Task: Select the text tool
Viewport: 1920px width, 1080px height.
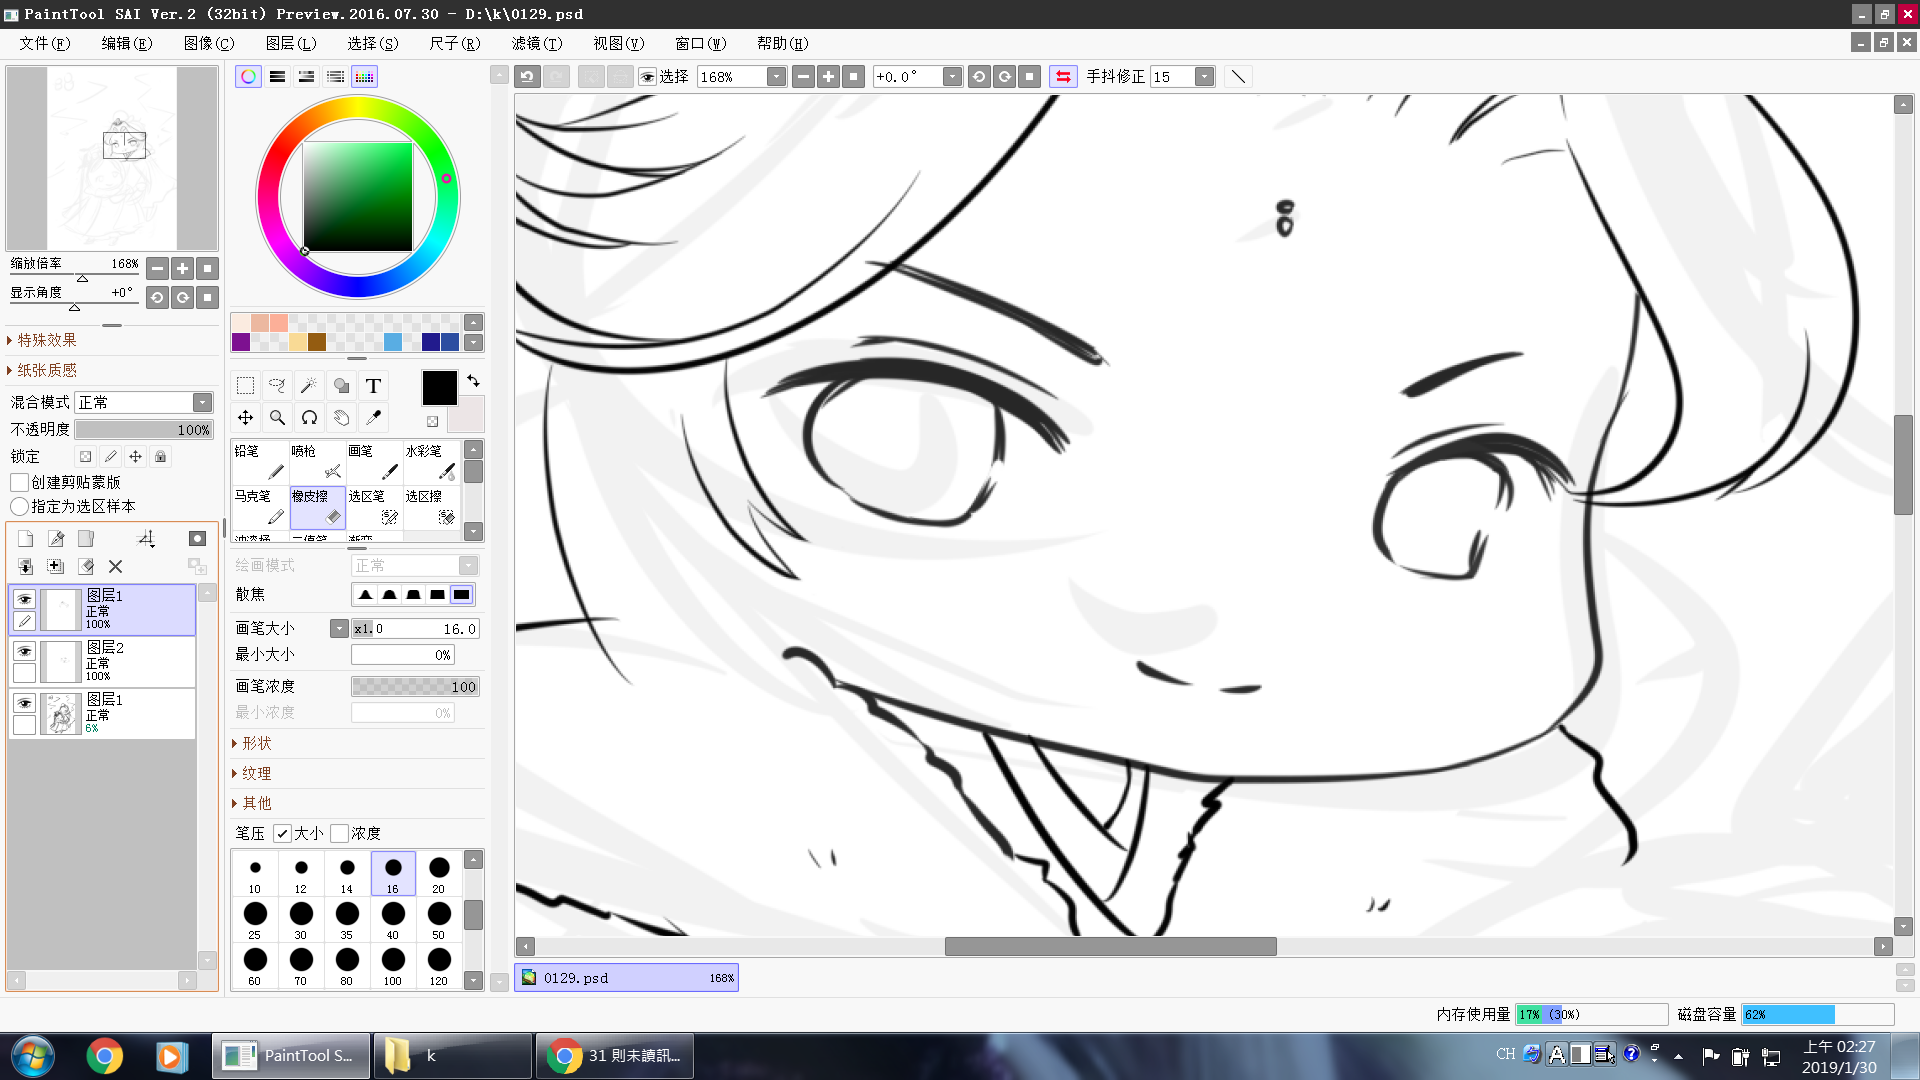Action: point(373,386)
